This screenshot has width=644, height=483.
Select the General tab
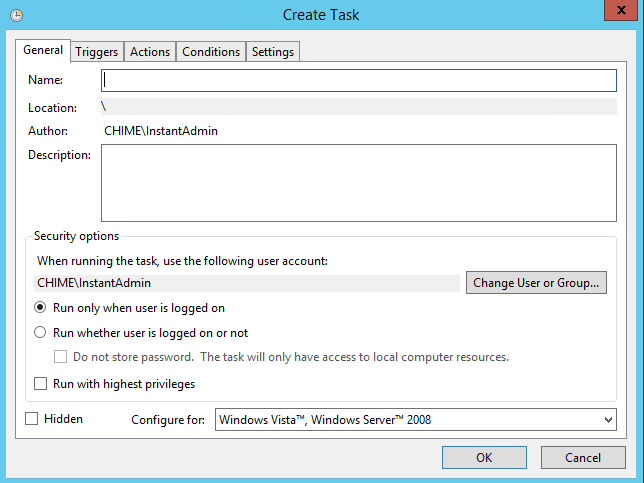pyautogui.click(x=43, y=51)
